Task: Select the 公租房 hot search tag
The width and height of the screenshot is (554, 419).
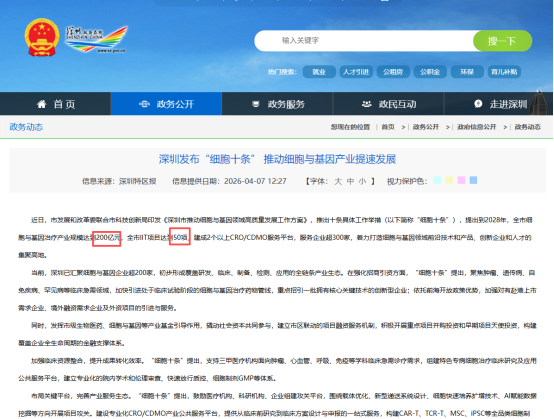Action: click(x=393, y=72)
